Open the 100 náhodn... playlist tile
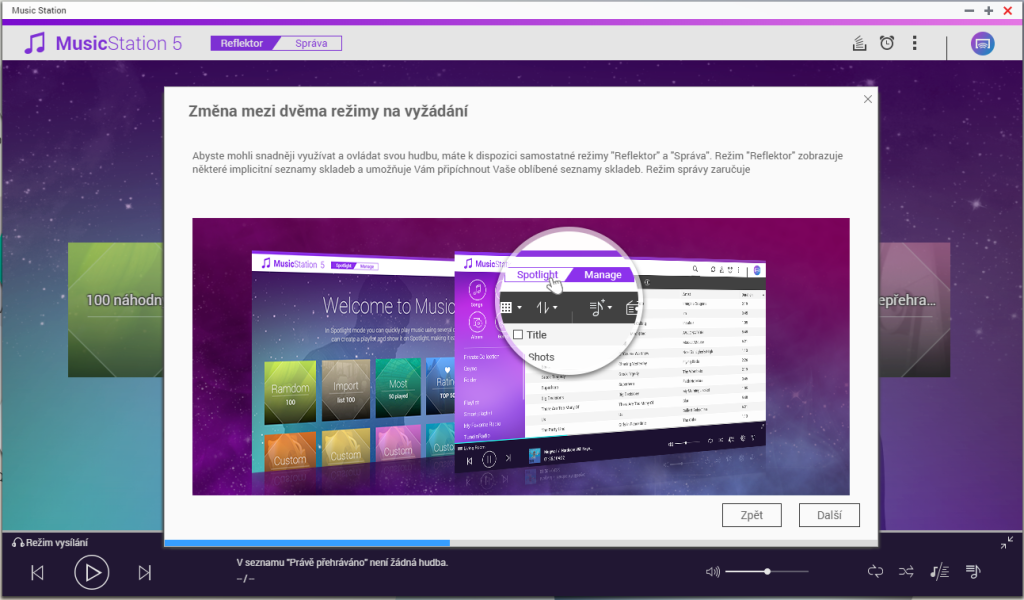The image size is (1024, 600). pyautogui.click(x=116, y=309)
